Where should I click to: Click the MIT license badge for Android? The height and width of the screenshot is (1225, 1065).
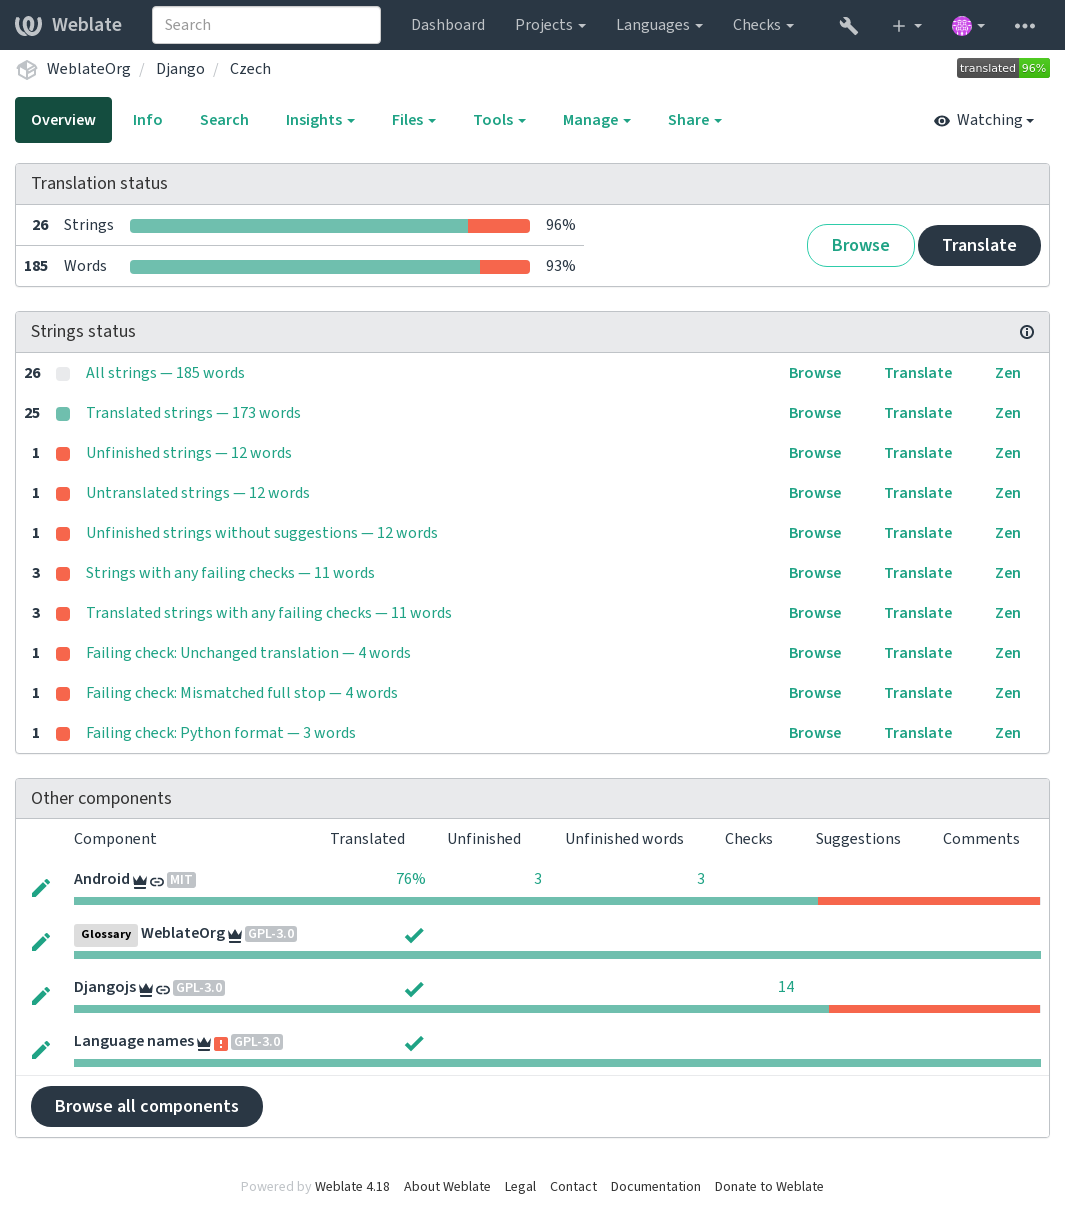(x=181, y=880)
